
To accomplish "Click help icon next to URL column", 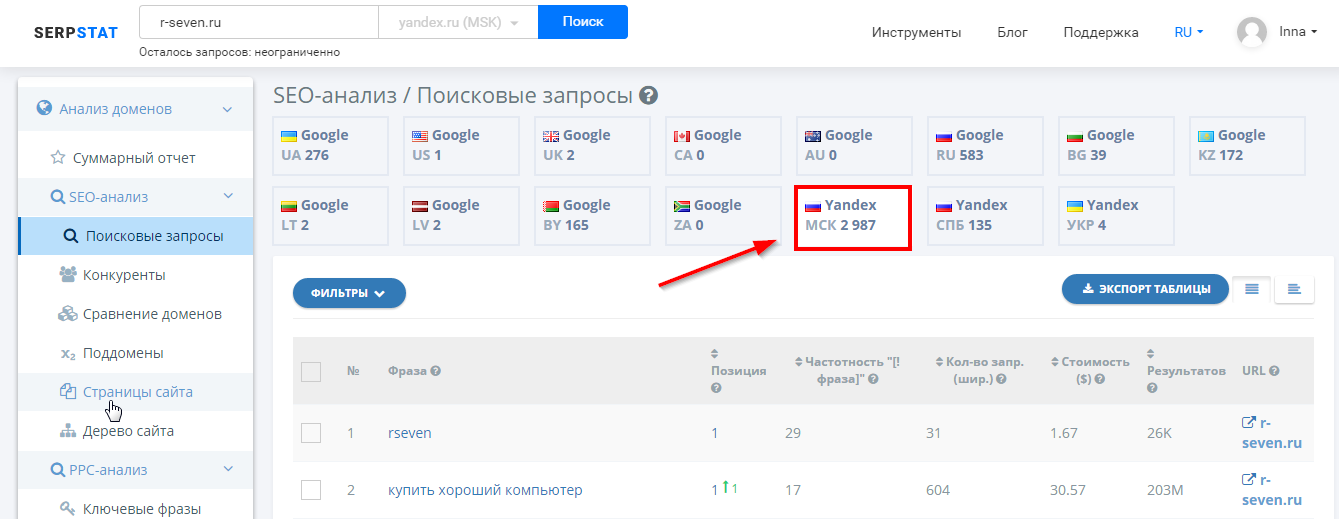I will tap(1274, 371).
